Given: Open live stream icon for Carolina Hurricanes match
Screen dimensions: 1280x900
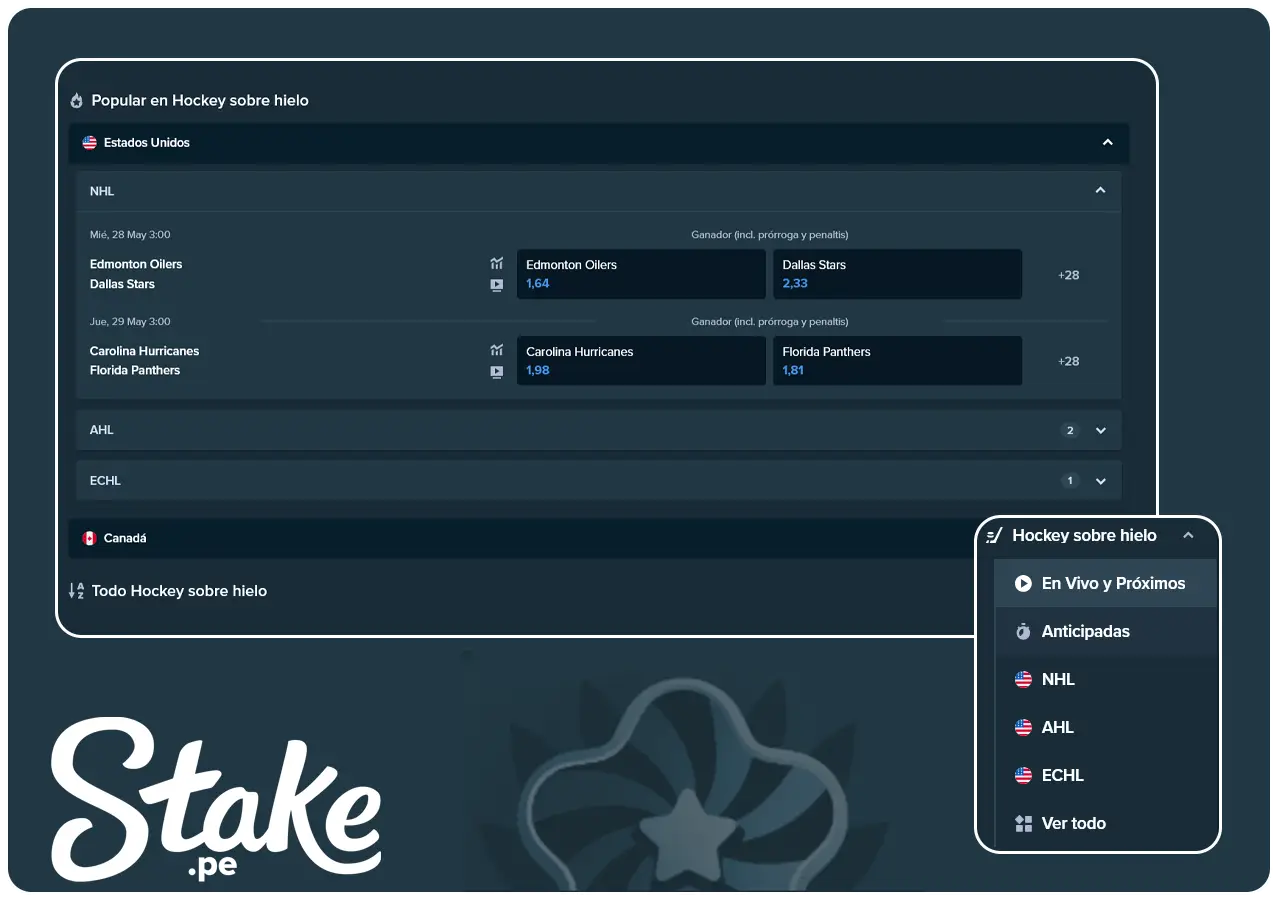Looking at the screenshot, I should click(497, 372).
